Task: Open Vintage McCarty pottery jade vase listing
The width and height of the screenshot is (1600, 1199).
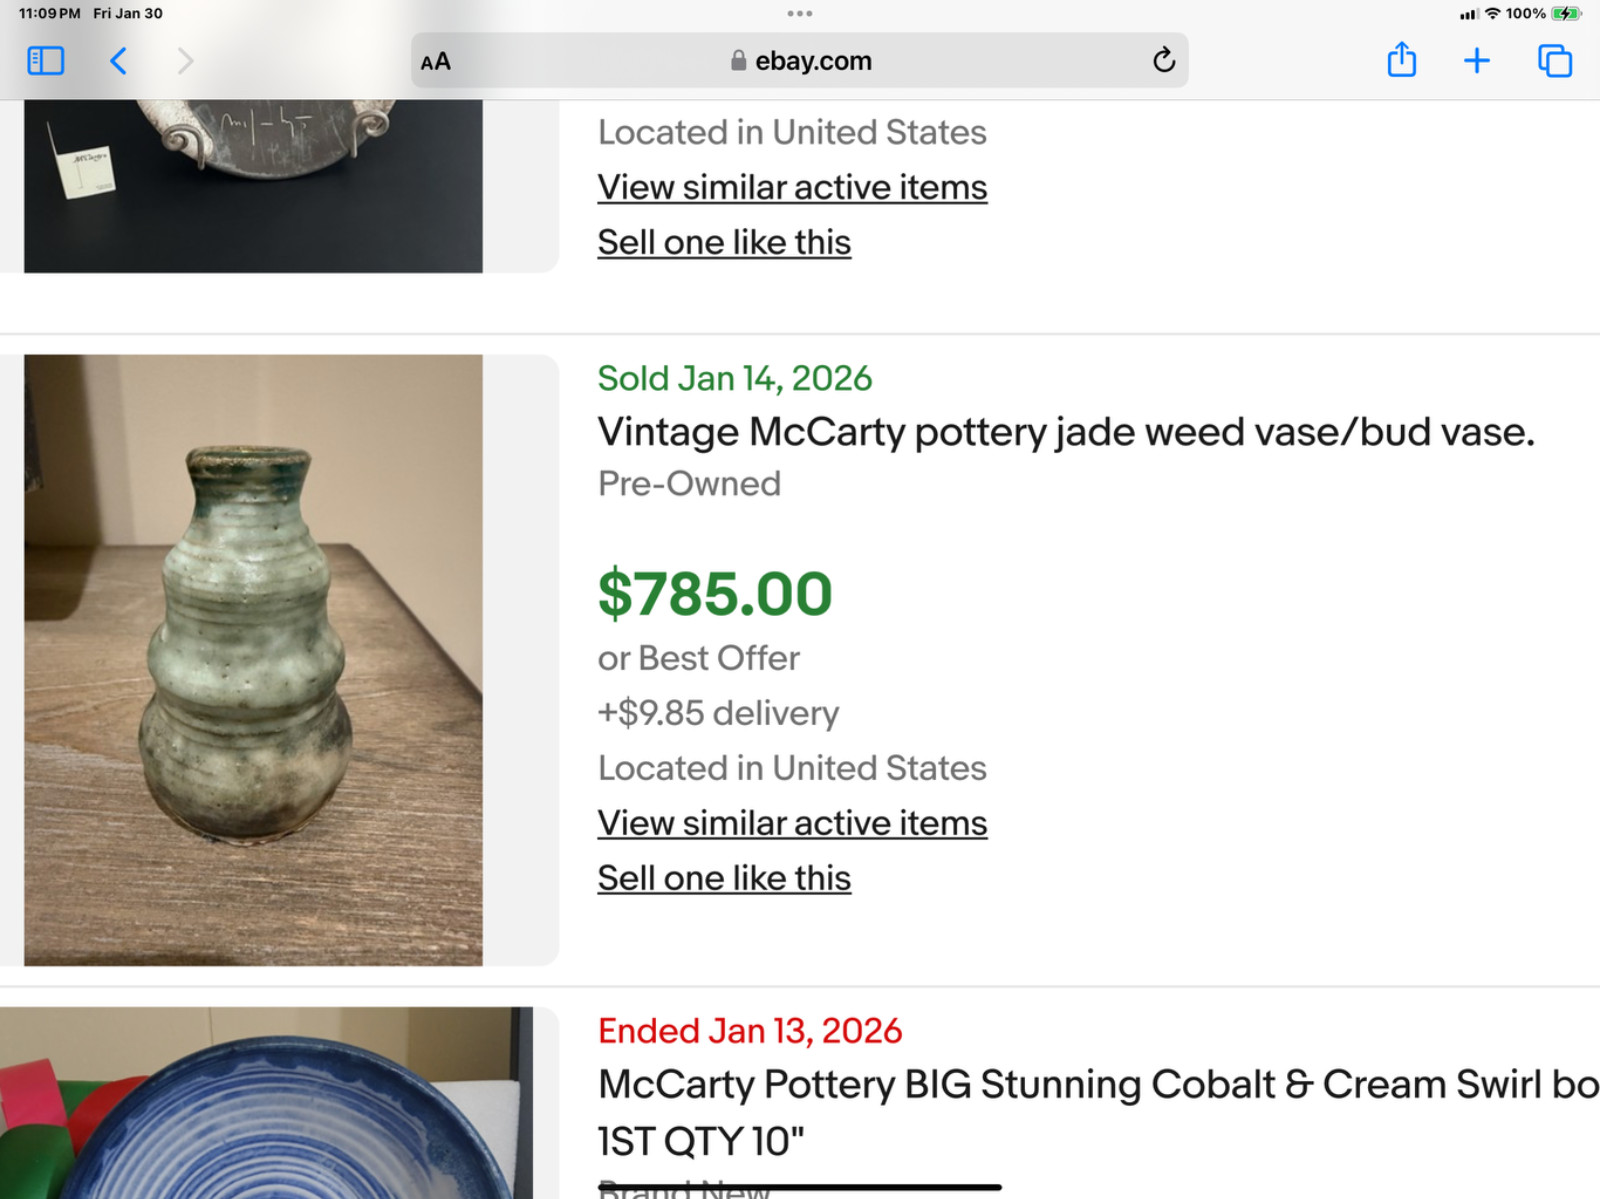Action: [1065, 433]
